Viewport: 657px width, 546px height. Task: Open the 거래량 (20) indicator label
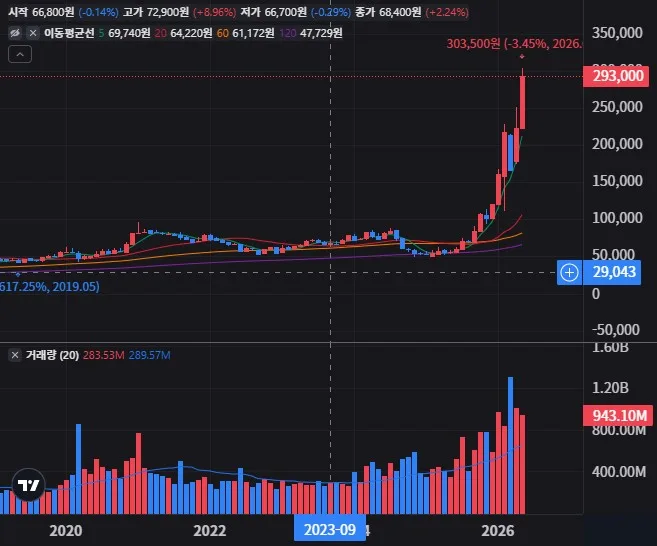pyautogui.click(x=52, y=355)
